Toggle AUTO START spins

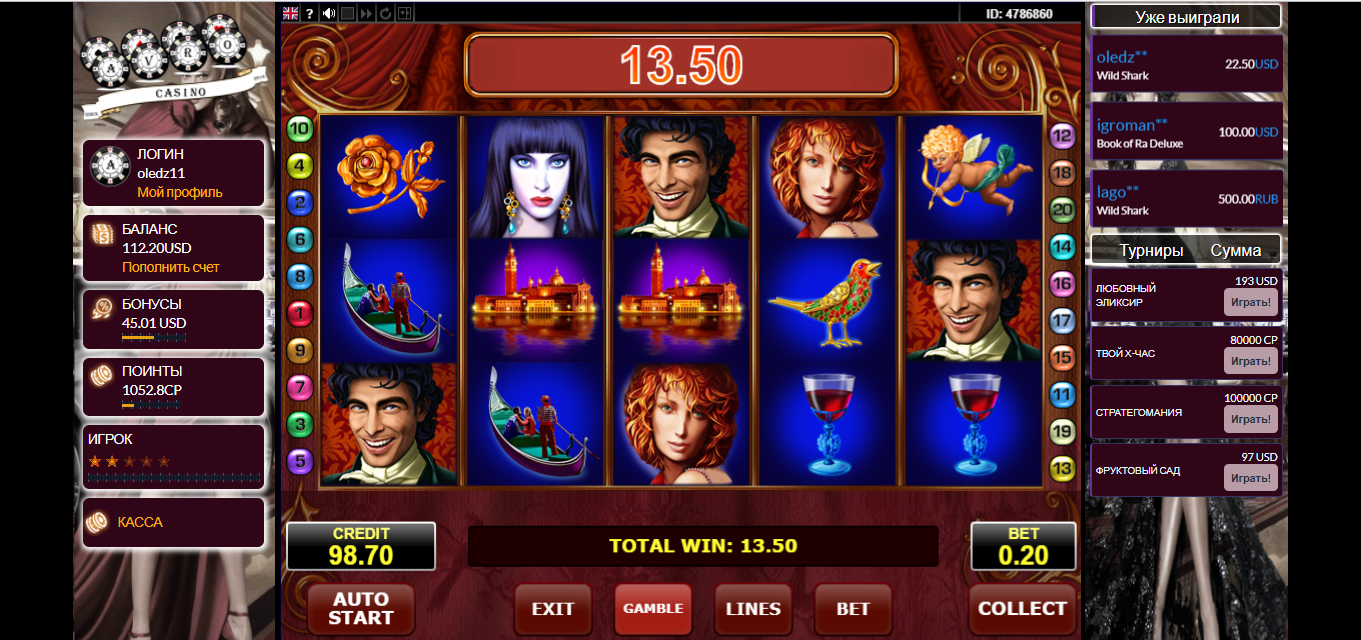tap(360, 608)
